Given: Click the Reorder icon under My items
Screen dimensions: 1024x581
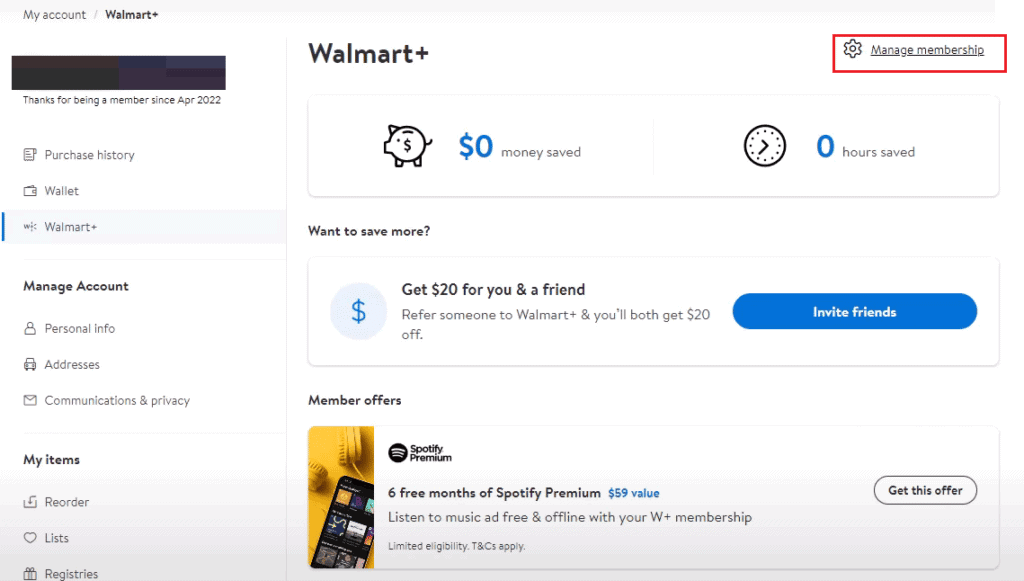Looking at the screenshot, I should point(30,502).
